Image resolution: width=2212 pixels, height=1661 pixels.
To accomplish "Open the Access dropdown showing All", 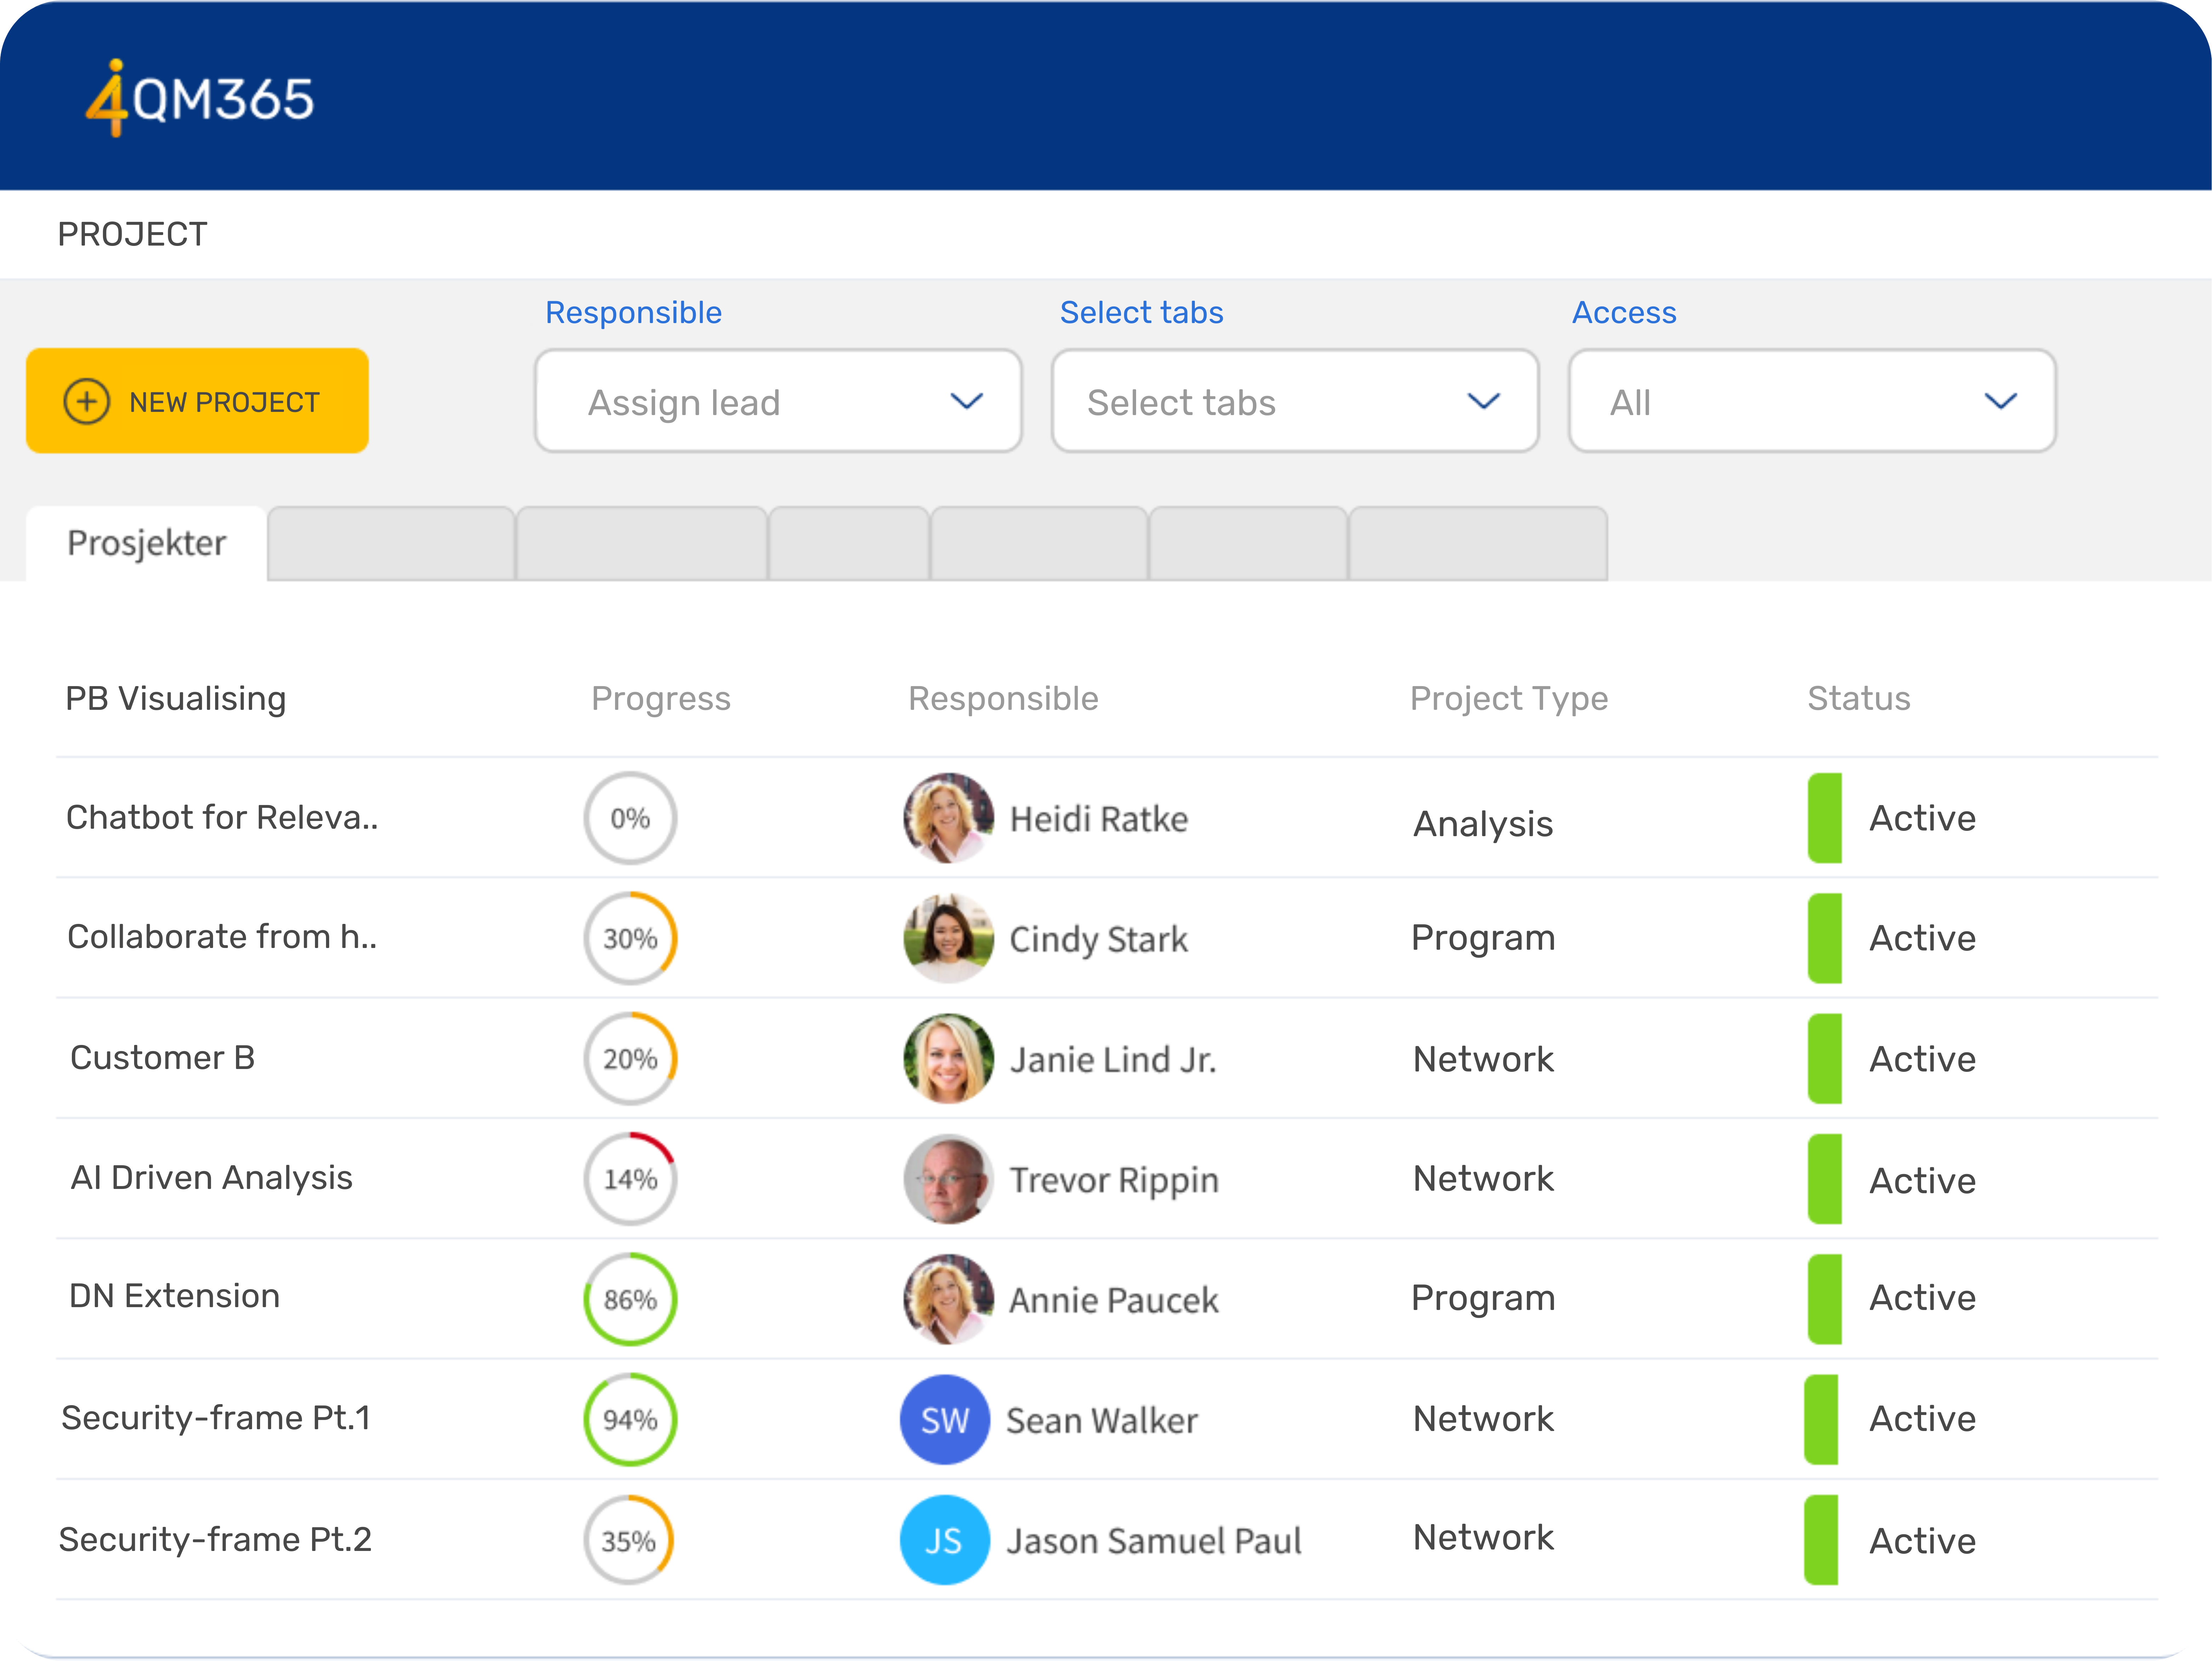I will pos(1812,401).
